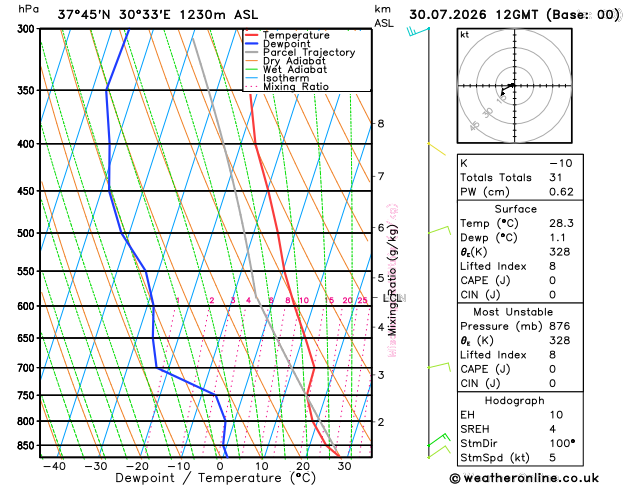
Task: Select the Mixing Ratio legend entry
Action: (x=287, y=87)
